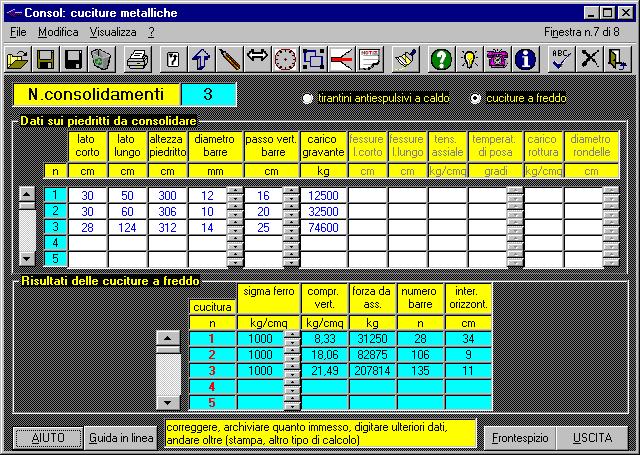Click the printer icon in the toolbar

tap(137, 59)
